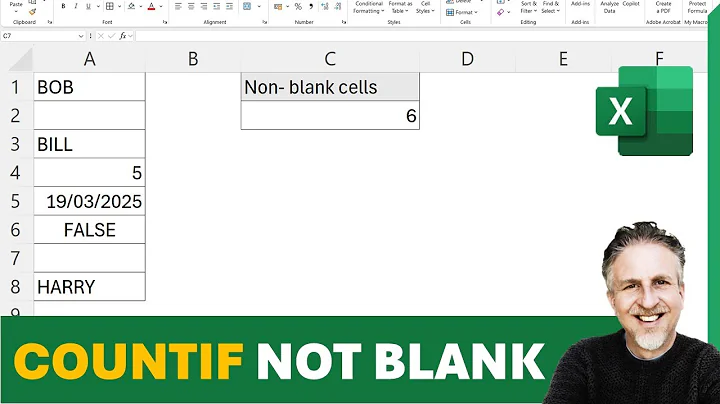Screen dimensions: 720x404
Task: Click the formula bar Cancel X icon
Action: pyautogui.click(x=101, y=36)
